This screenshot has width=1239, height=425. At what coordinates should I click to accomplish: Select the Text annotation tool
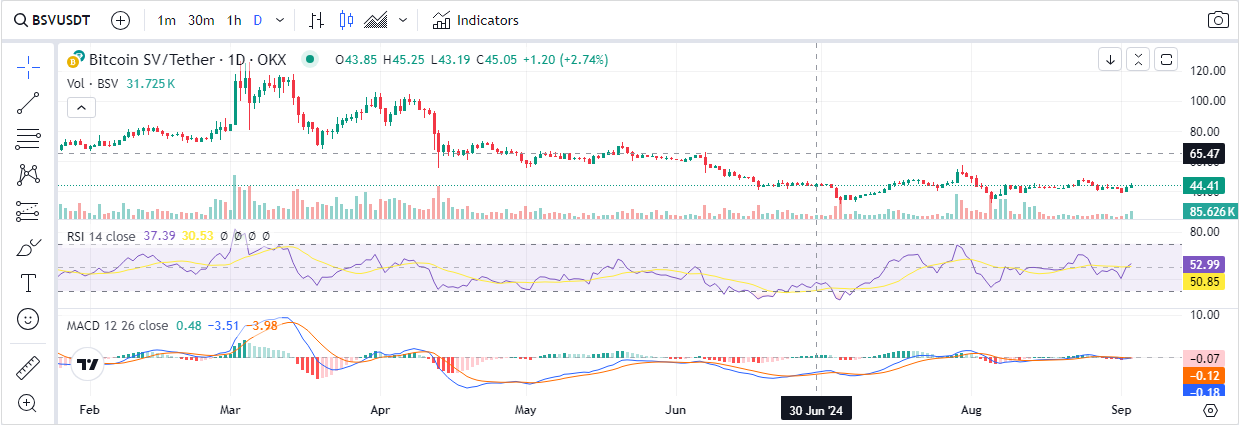pyautogui.click(x=28, y=283)
